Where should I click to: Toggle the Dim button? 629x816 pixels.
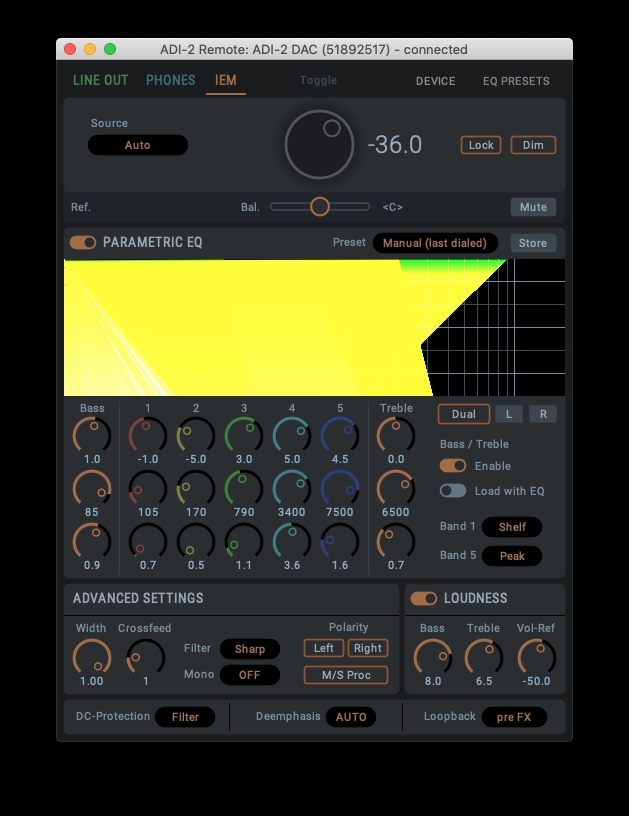[x=533, y=145]
